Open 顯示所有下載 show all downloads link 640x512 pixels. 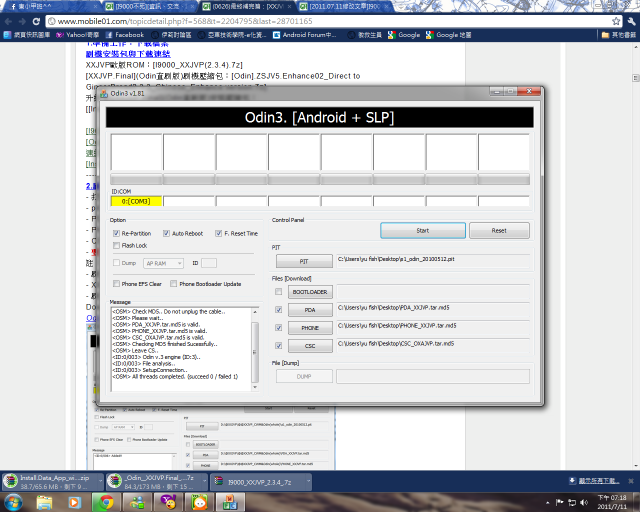pos(599,481)
